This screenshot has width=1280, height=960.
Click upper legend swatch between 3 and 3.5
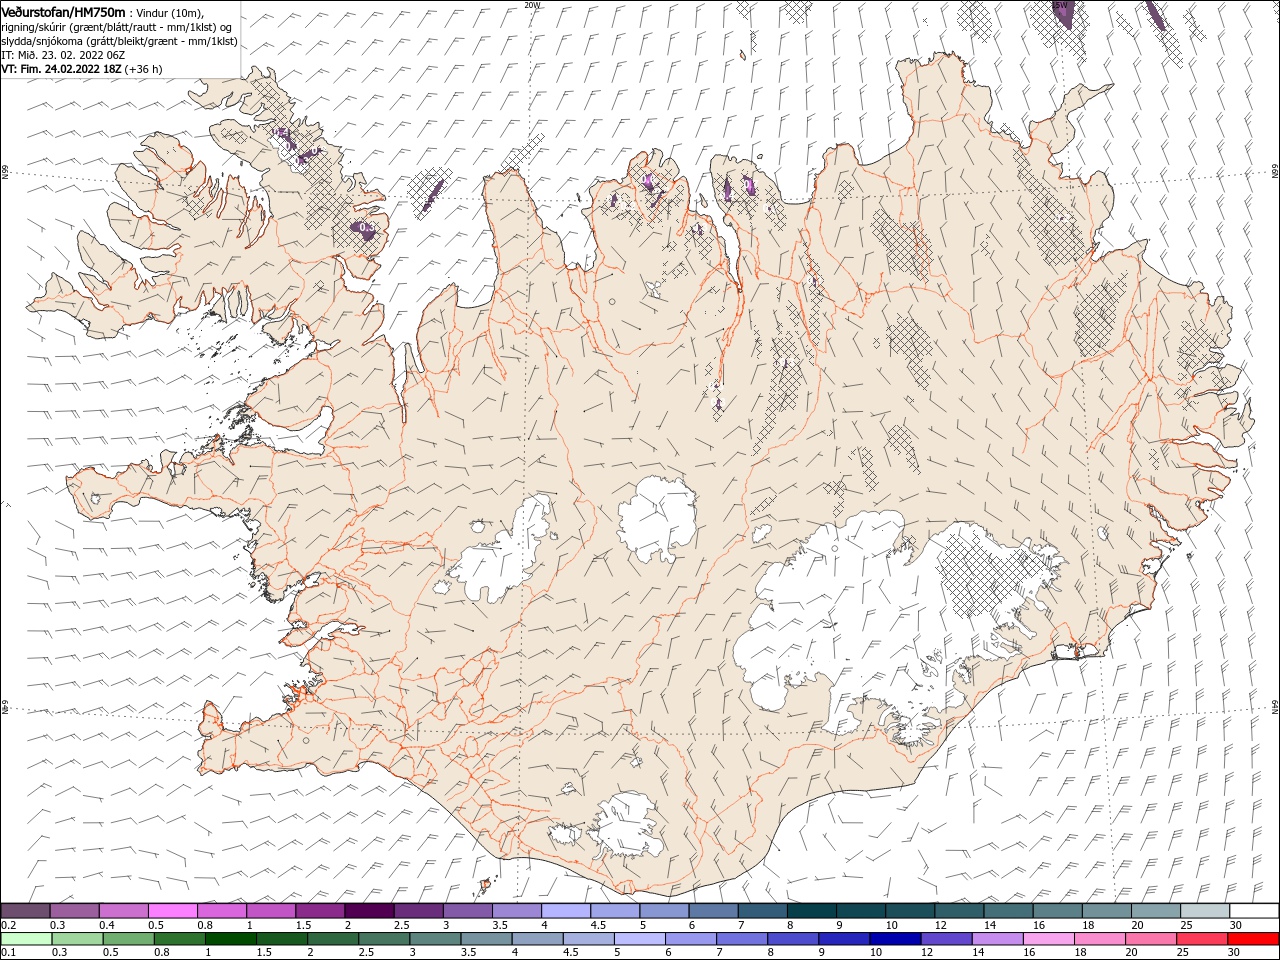point(467,911)
